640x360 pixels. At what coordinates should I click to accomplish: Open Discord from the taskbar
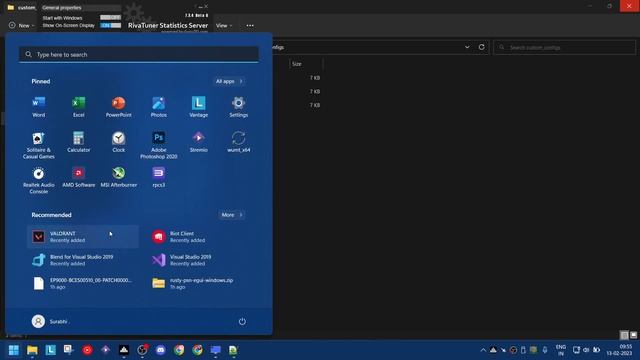161,350
